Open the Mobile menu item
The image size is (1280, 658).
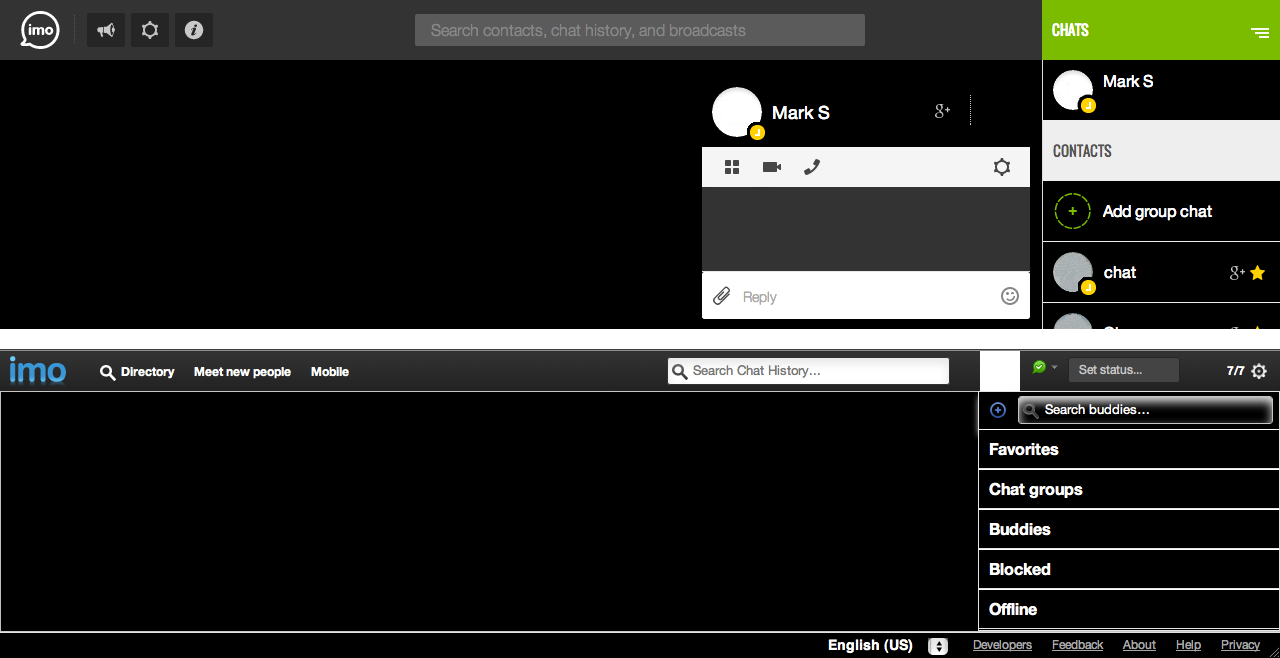(x=330, y=372)
